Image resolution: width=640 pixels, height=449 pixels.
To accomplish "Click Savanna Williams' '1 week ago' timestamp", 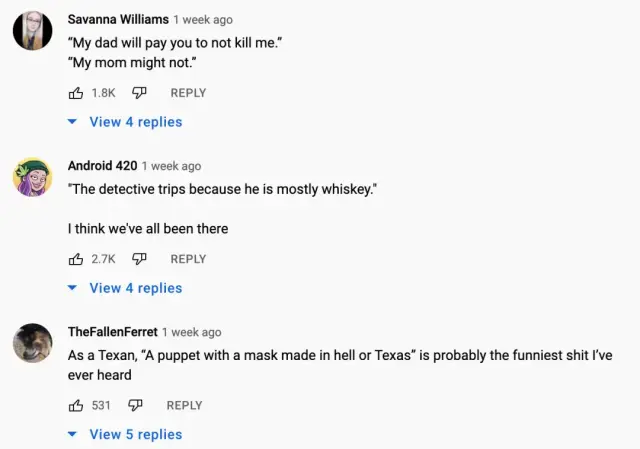I will coord(203,19).
